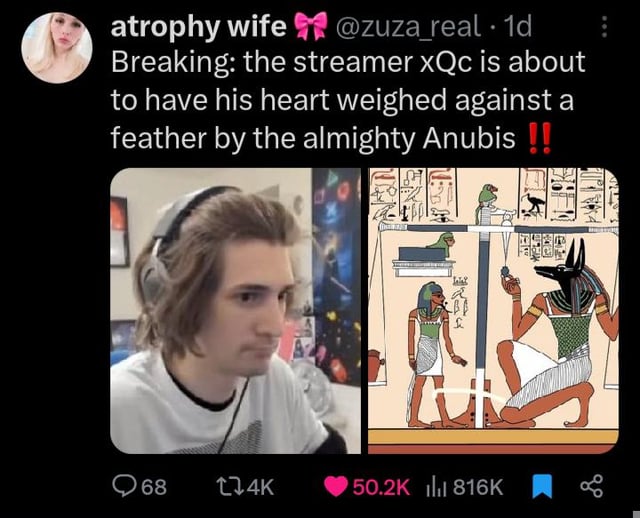Open the three-dot more options menu

tap(604, 27)
